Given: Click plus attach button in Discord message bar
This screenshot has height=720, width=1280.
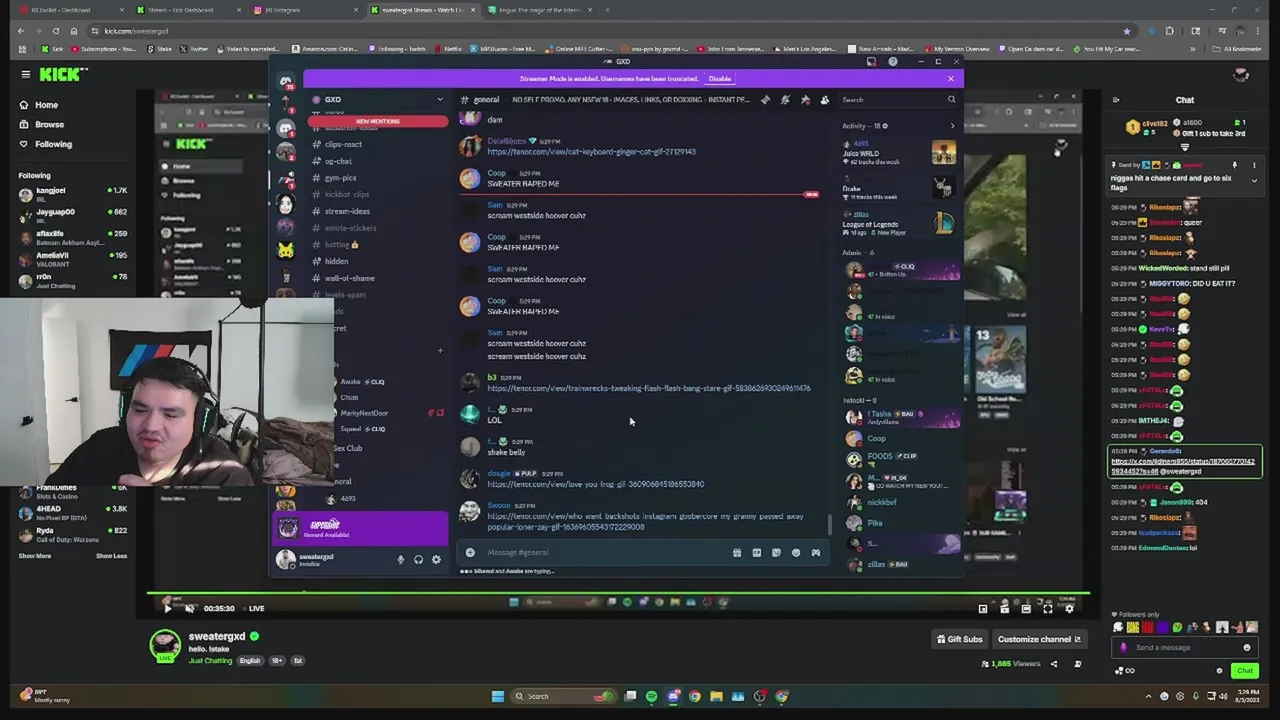Looking at the screenshot, I should tap(470, 552).
